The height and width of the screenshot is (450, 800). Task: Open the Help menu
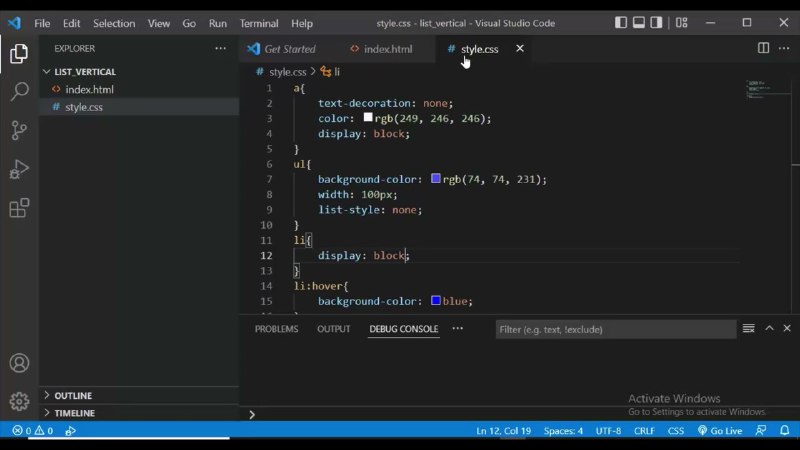pyautogui.click(x=302, y=23)
